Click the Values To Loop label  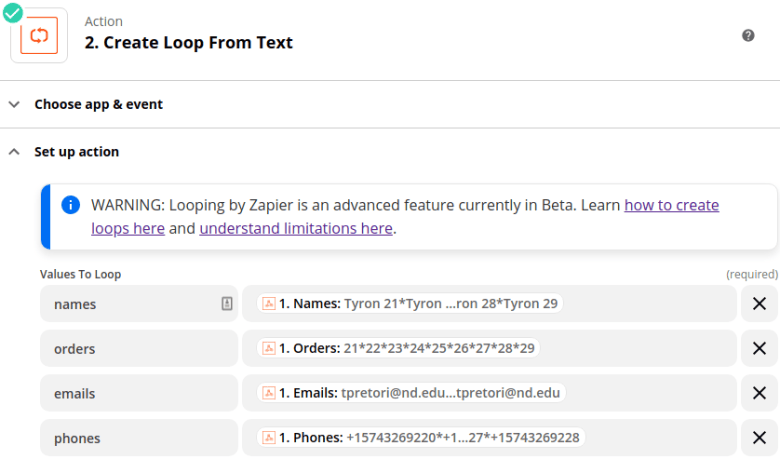pyautogui.click(x=81, y=274)
